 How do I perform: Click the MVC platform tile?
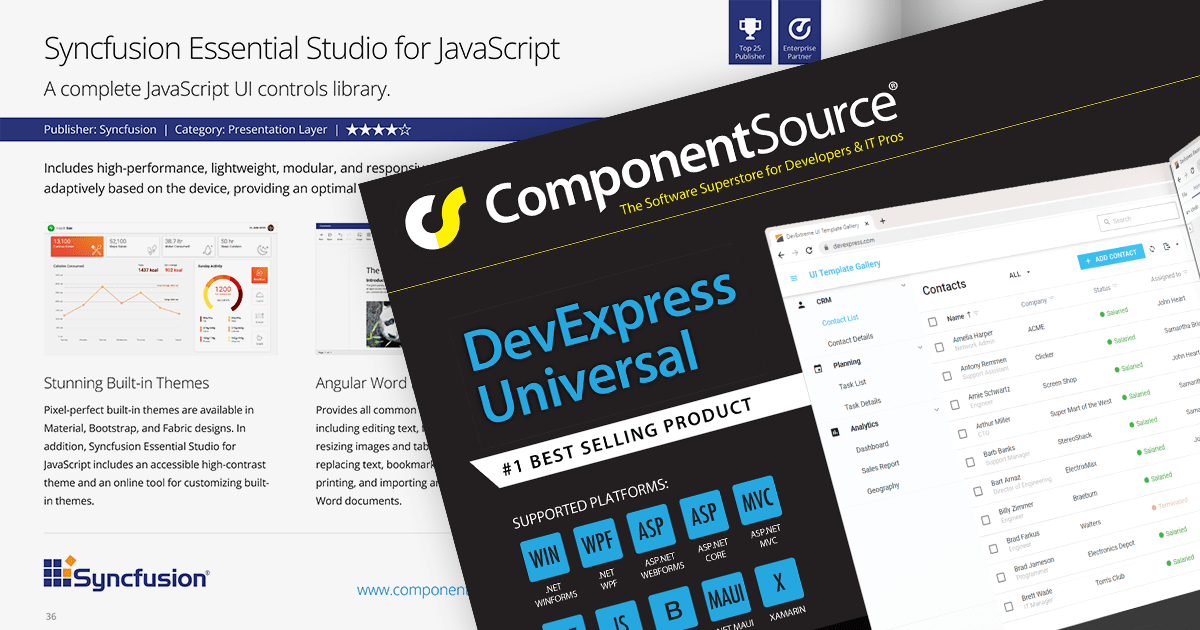click(x=755, y=498)
